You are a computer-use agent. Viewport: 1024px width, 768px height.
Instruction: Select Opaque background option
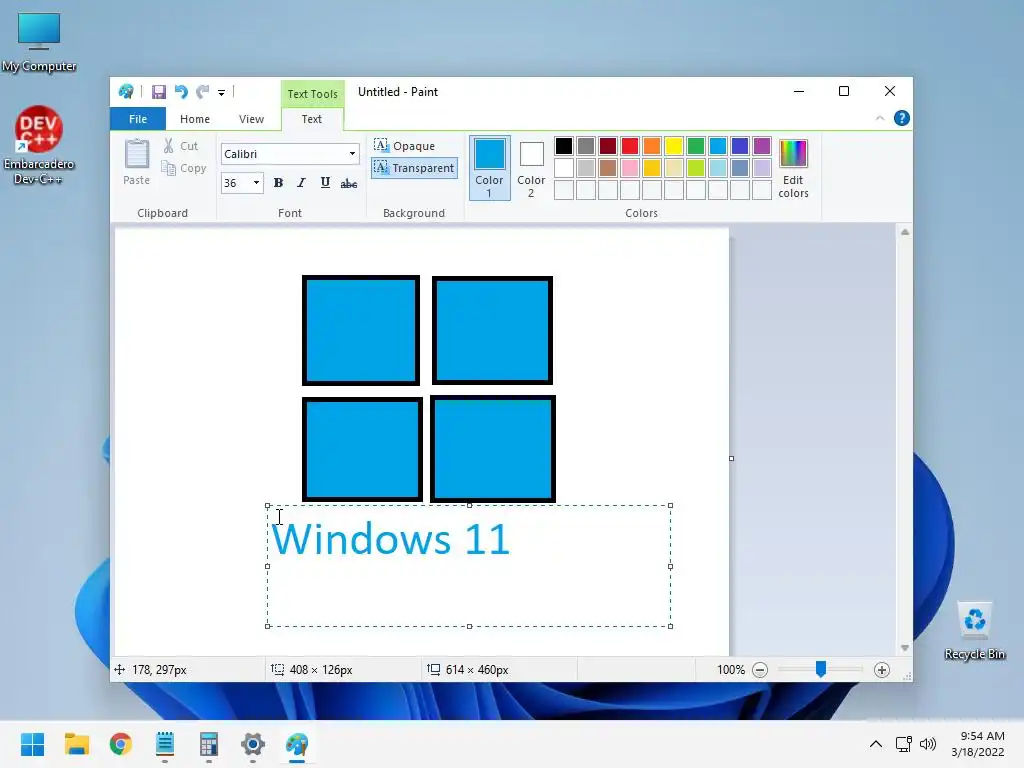(404, 146)
